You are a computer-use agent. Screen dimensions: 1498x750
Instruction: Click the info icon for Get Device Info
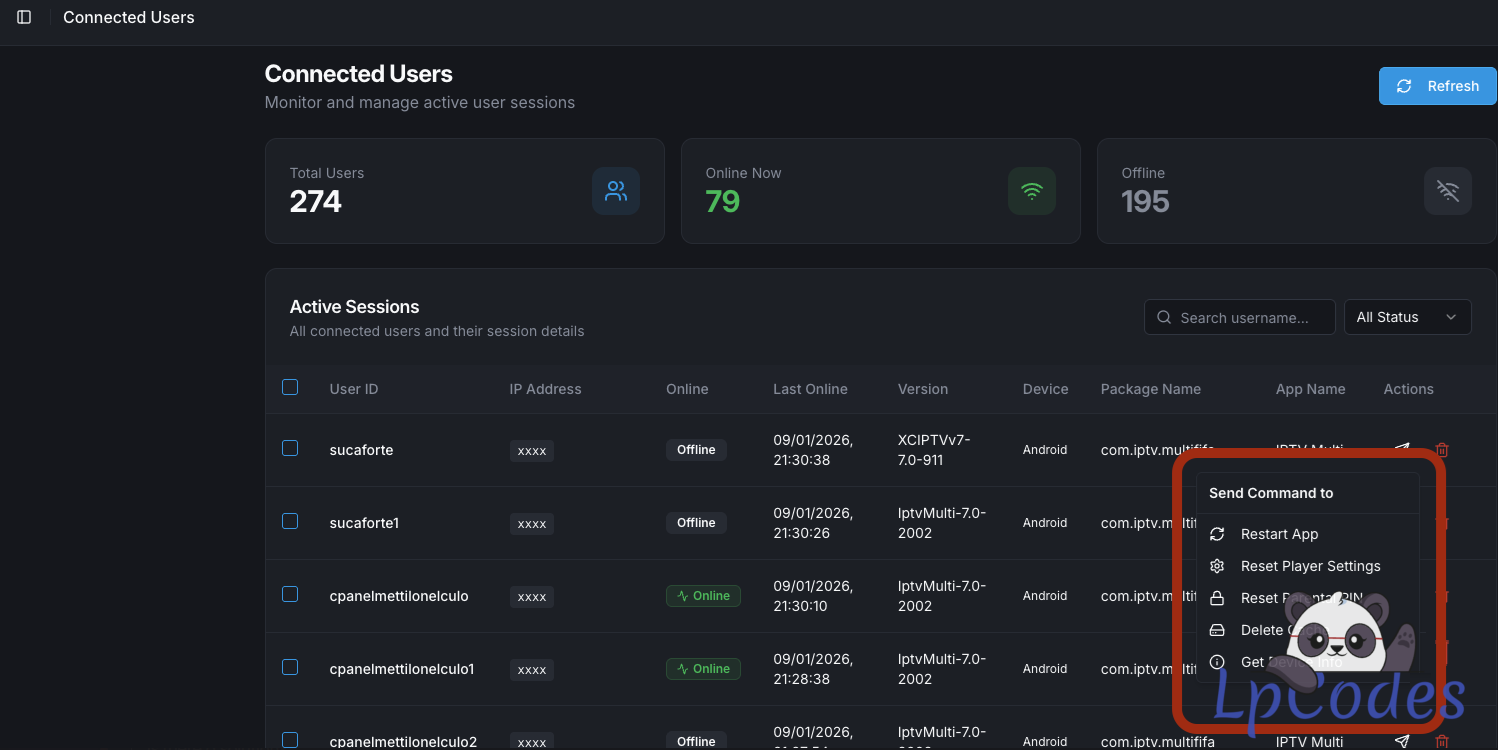click(x=1217, y=662)
